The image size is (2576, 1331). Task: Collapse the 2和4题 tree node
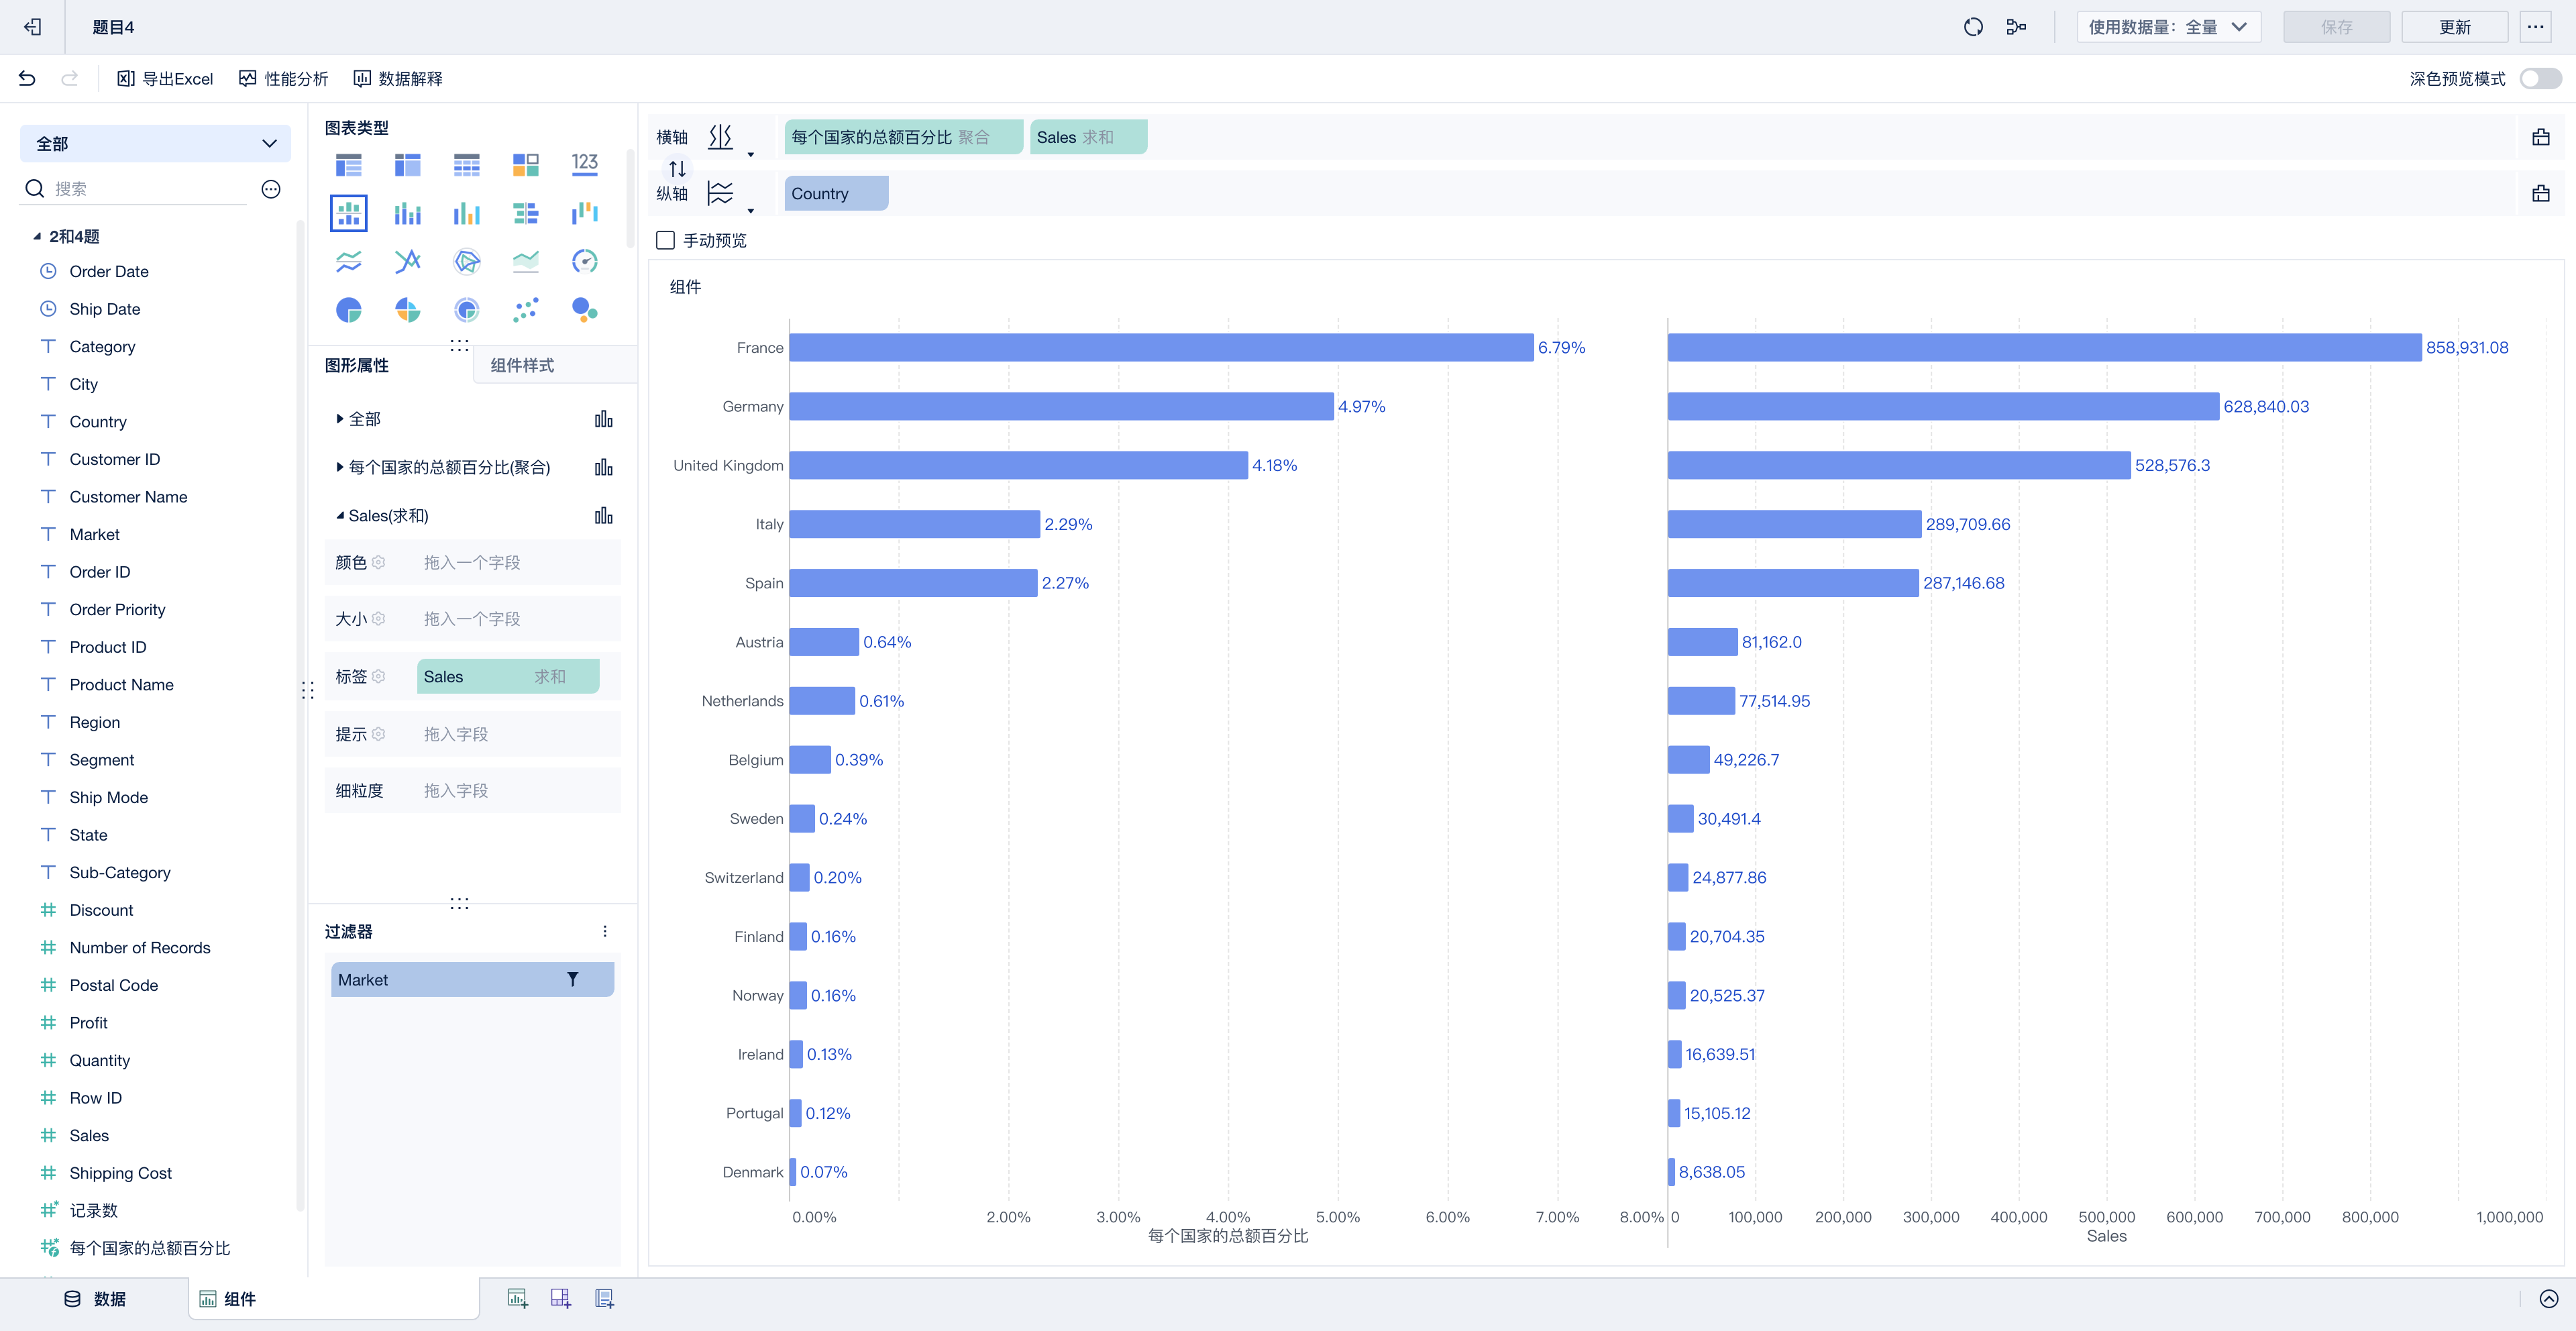37,236
